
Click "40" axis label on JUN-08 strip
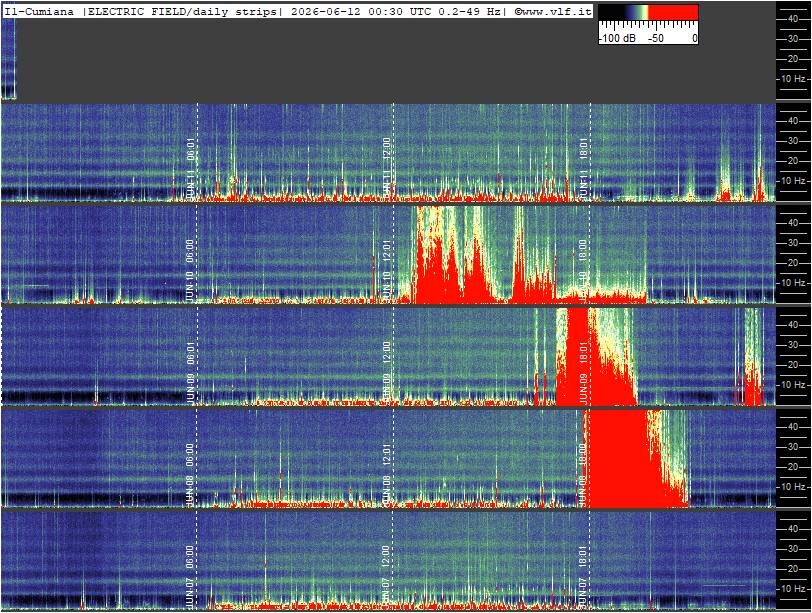793,427
